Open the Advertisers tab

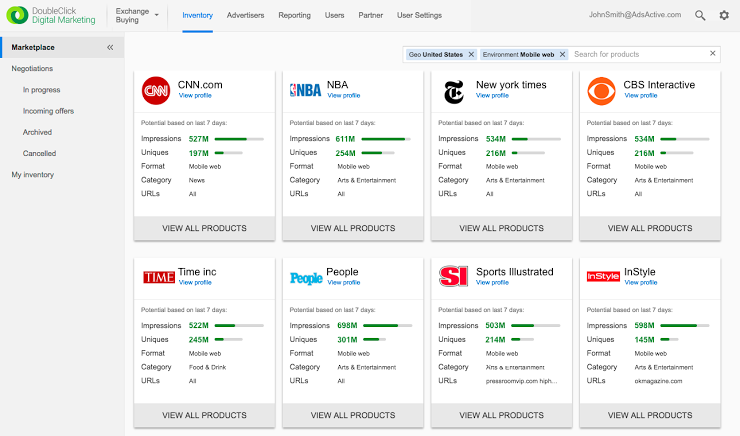click(245, 16)
